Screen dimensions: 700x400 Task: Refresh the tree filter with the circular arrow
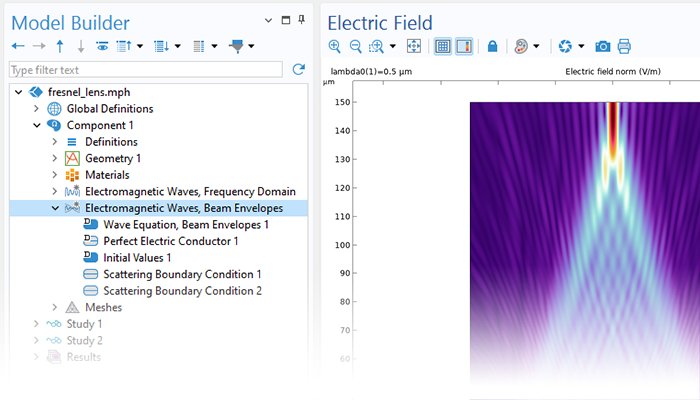pos(299,69)
